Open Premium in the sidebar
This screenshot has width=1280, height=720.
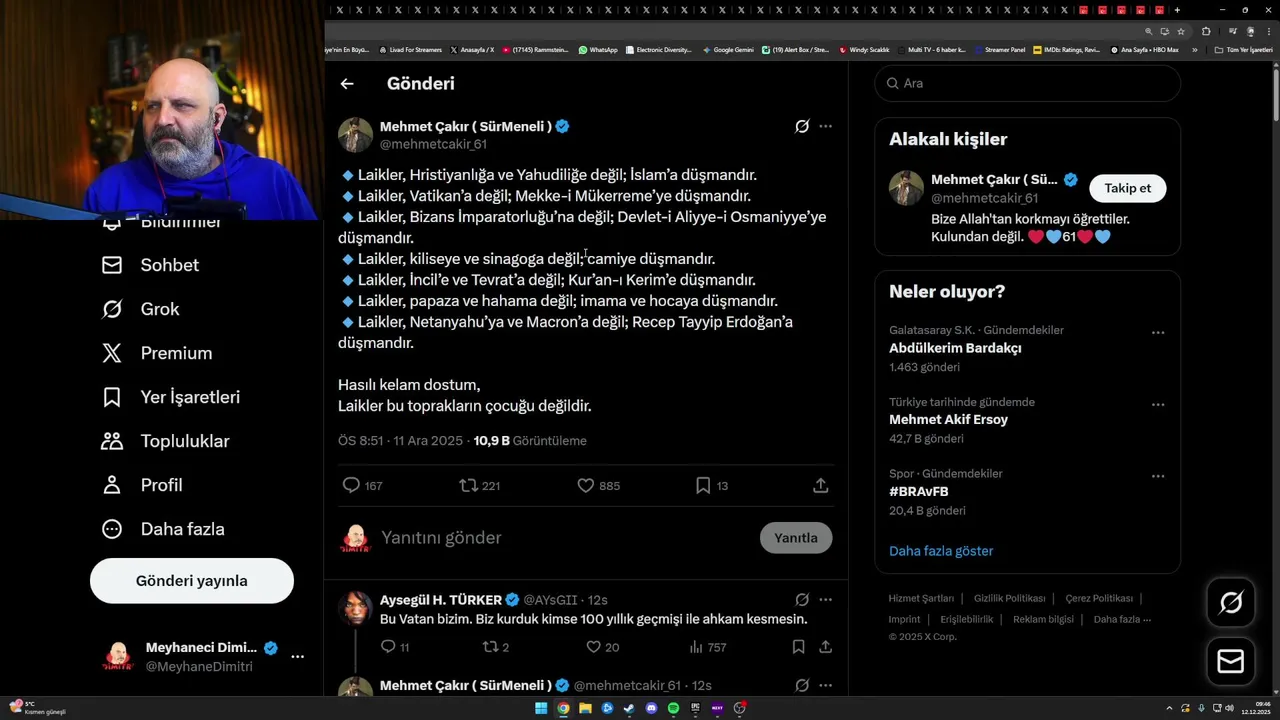coord(157,353)
